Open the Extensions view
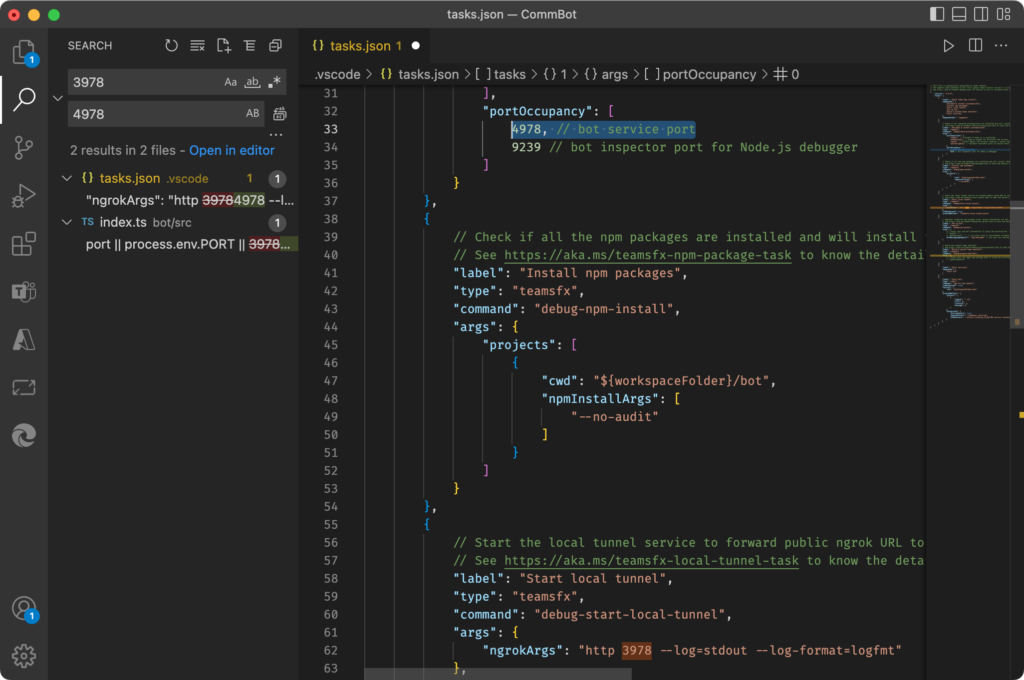 point(24,243)
